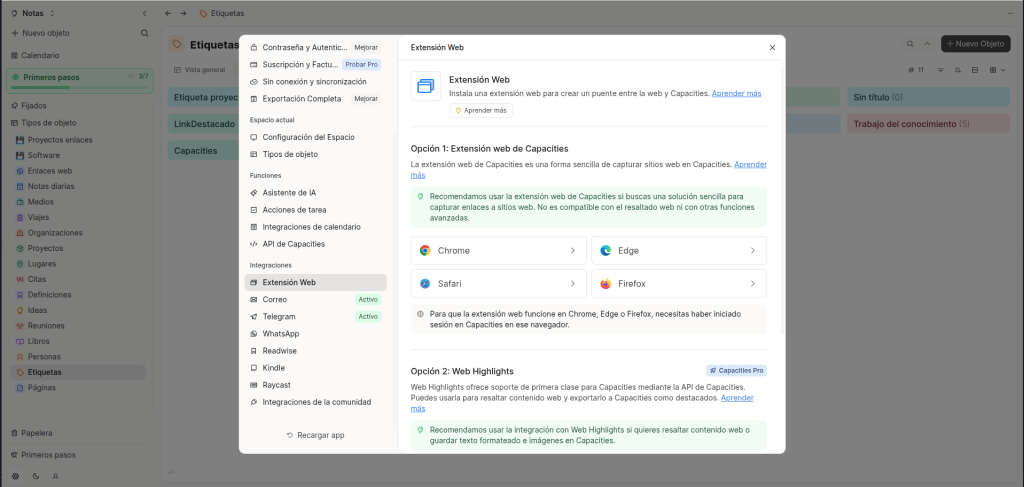The width and height of the screenshot is (1024, 487).
Task: Expand the Safari extension row chevron
Action: click(x=572, y=284)
